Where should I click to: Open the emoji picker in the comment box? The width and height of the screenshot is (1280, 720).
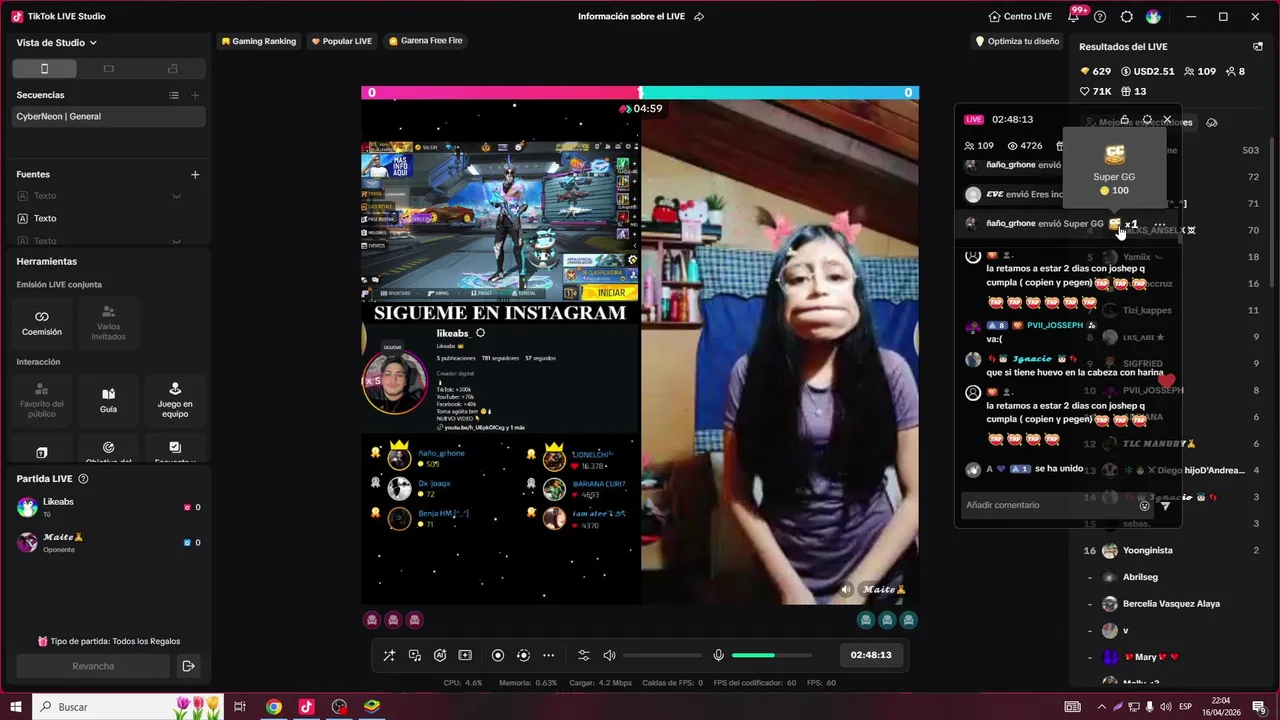(1145, 506)
